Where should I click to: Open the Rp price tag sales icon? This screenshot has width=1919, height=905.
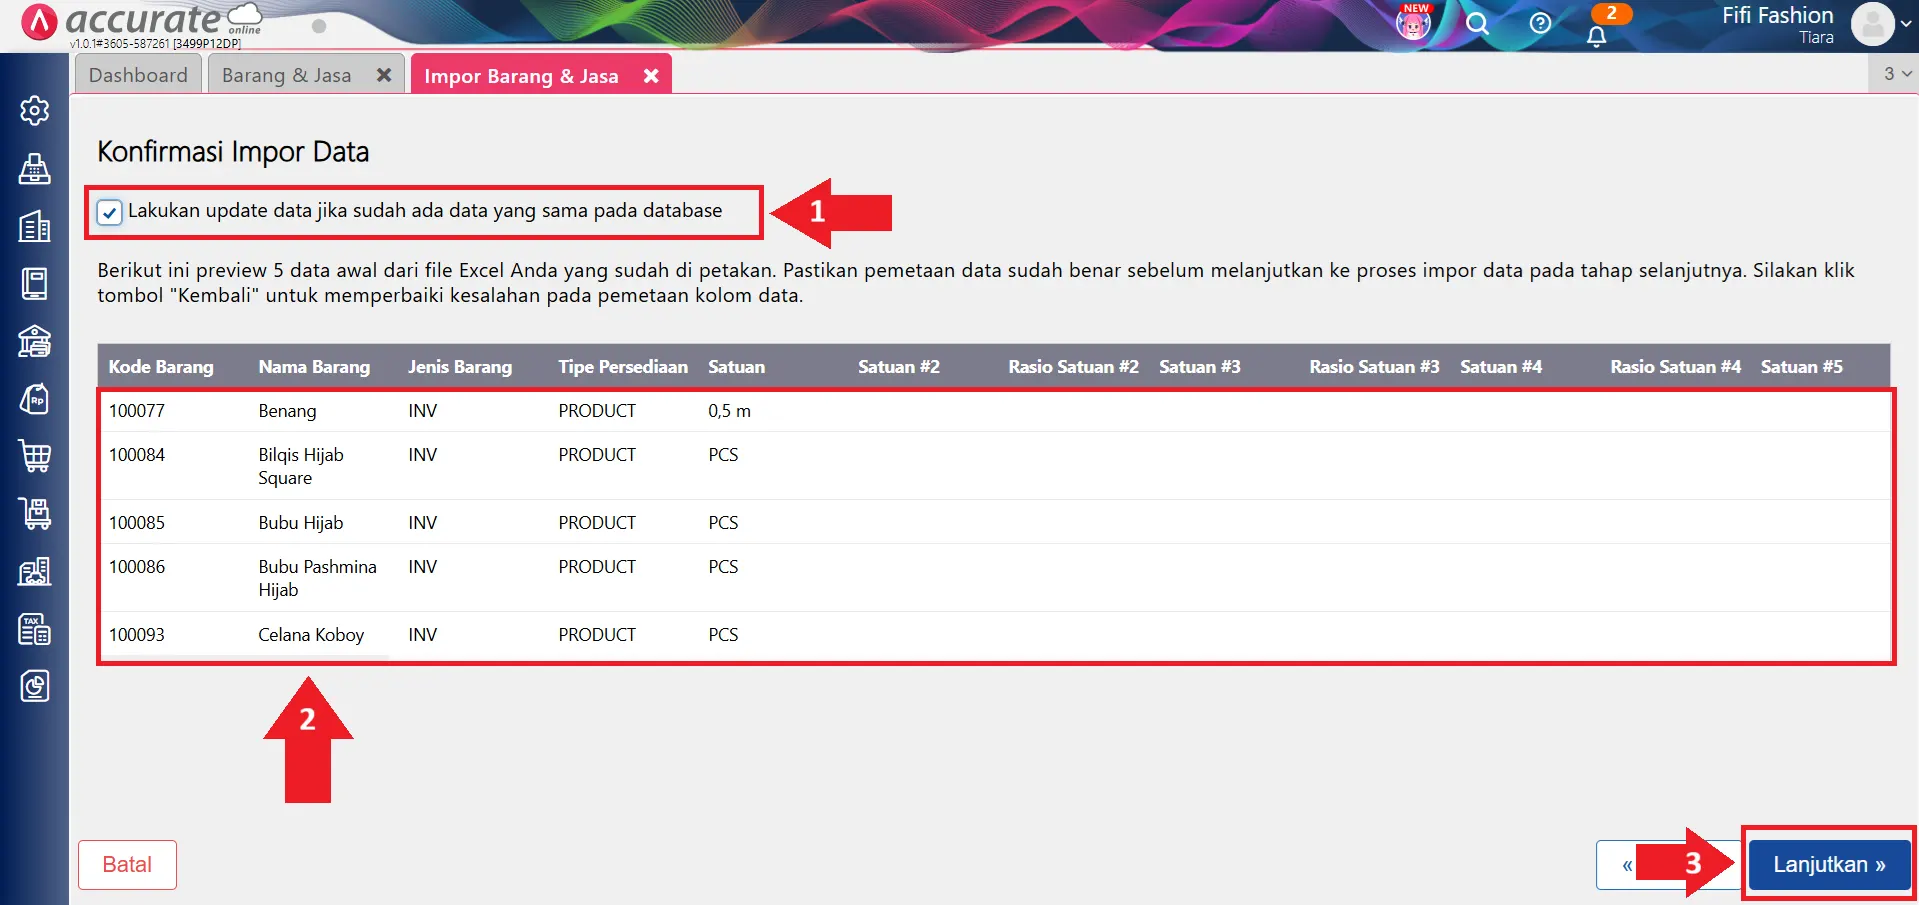pyautogui.click(x=34, y=399)
